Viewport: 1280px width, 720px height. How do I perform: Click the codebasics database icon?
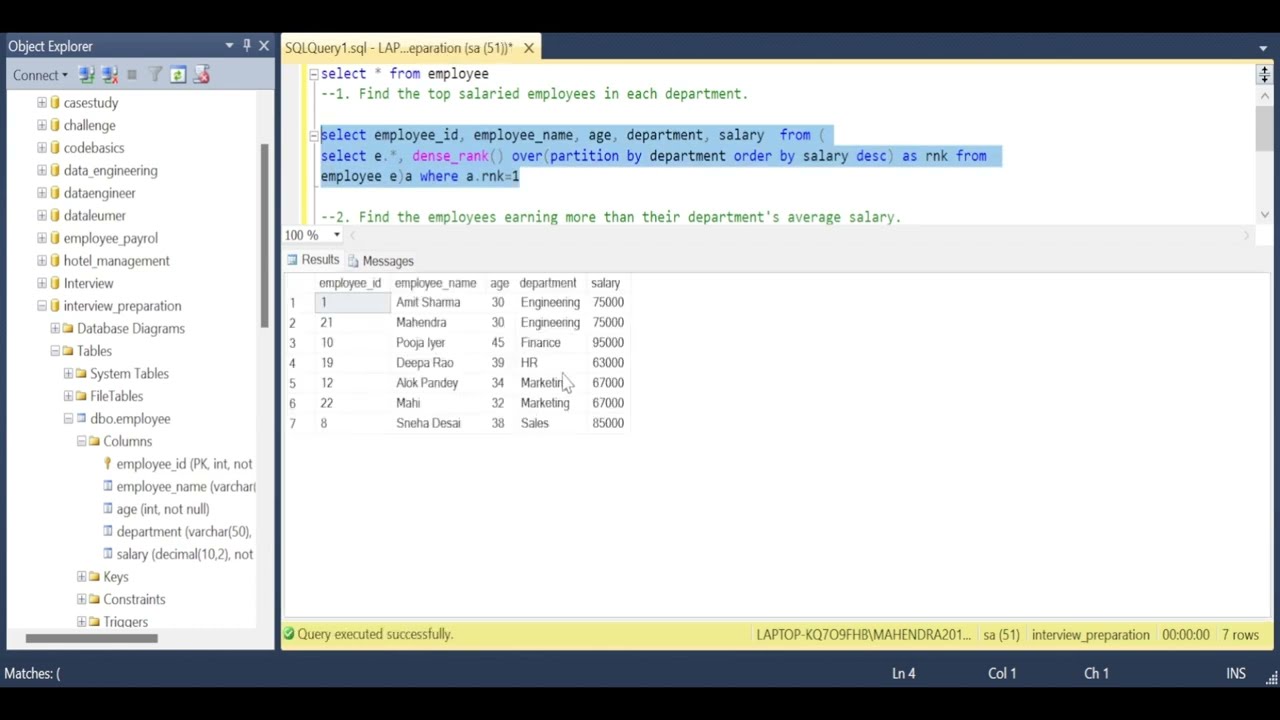point(54,148)
